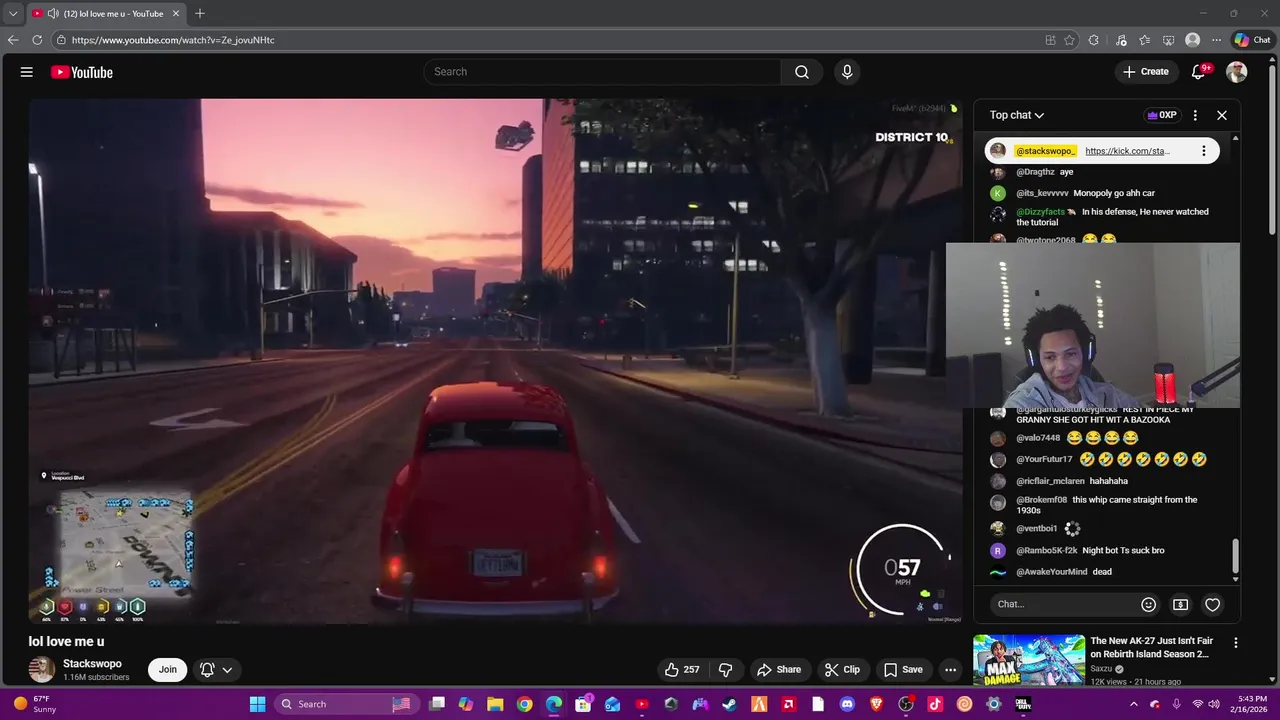This screenshot has height=720, width=1280.
Task: Open the weather widget showing 67°F
Action: tap(35, 704)
